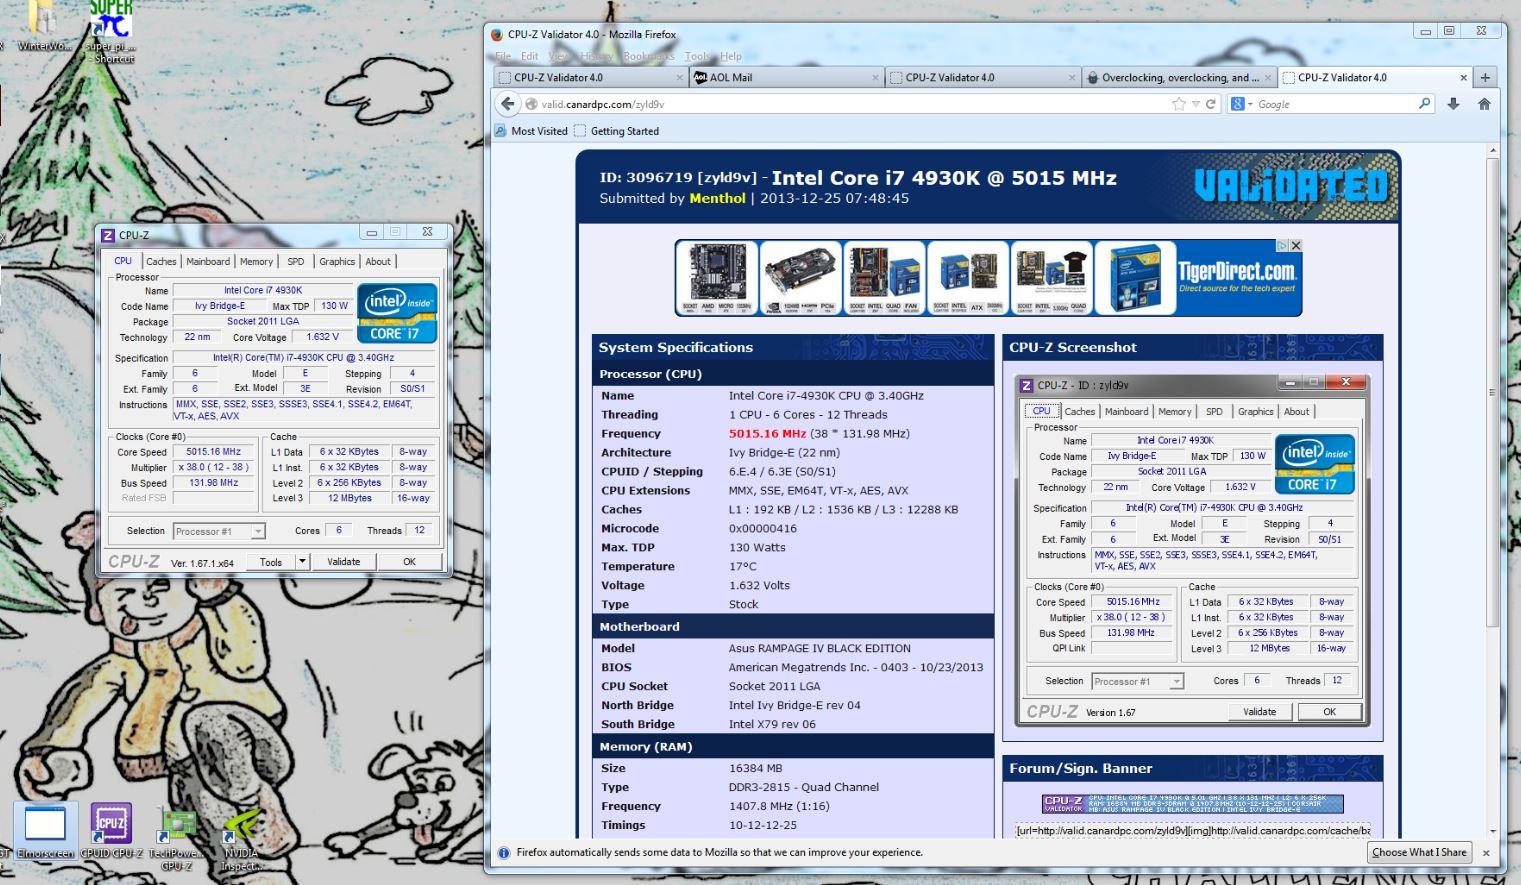Switch to the Caches tab in CPU-Z
Image resolution: width=1521 pixels, height=885 pixels.
[x=161, y=261]
